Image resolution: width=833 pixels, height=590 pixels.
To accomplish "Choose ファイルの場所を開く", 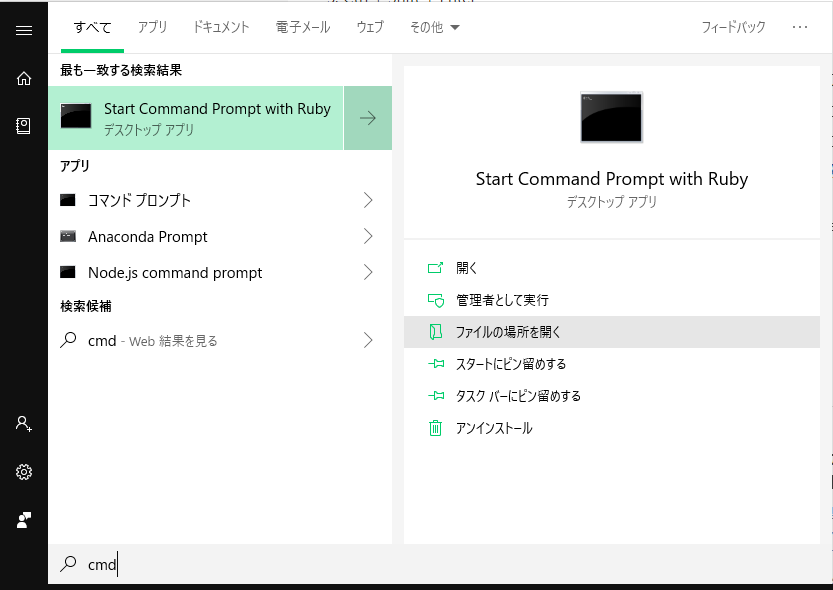I will point(612,332).
